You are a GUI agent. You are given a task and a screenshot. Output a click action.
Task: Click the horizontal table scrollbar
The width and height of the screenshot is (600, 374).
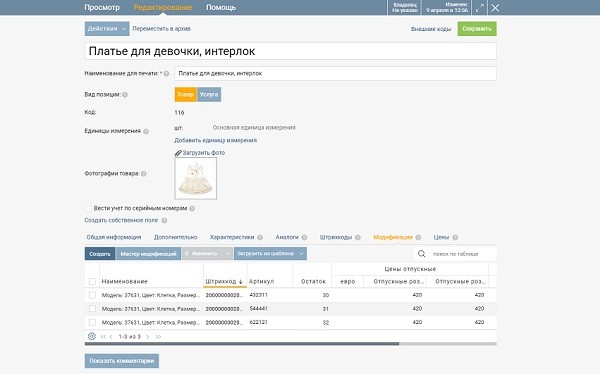tap(242, 344)
